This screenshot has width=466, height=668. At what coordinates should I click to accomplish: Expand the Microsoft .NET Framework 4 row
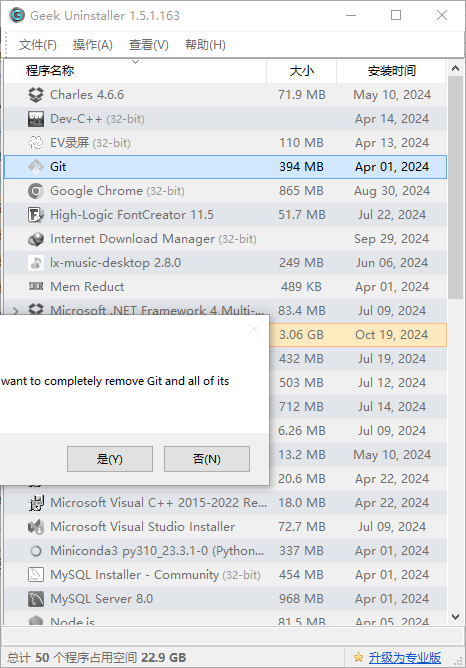coord(15,311)
